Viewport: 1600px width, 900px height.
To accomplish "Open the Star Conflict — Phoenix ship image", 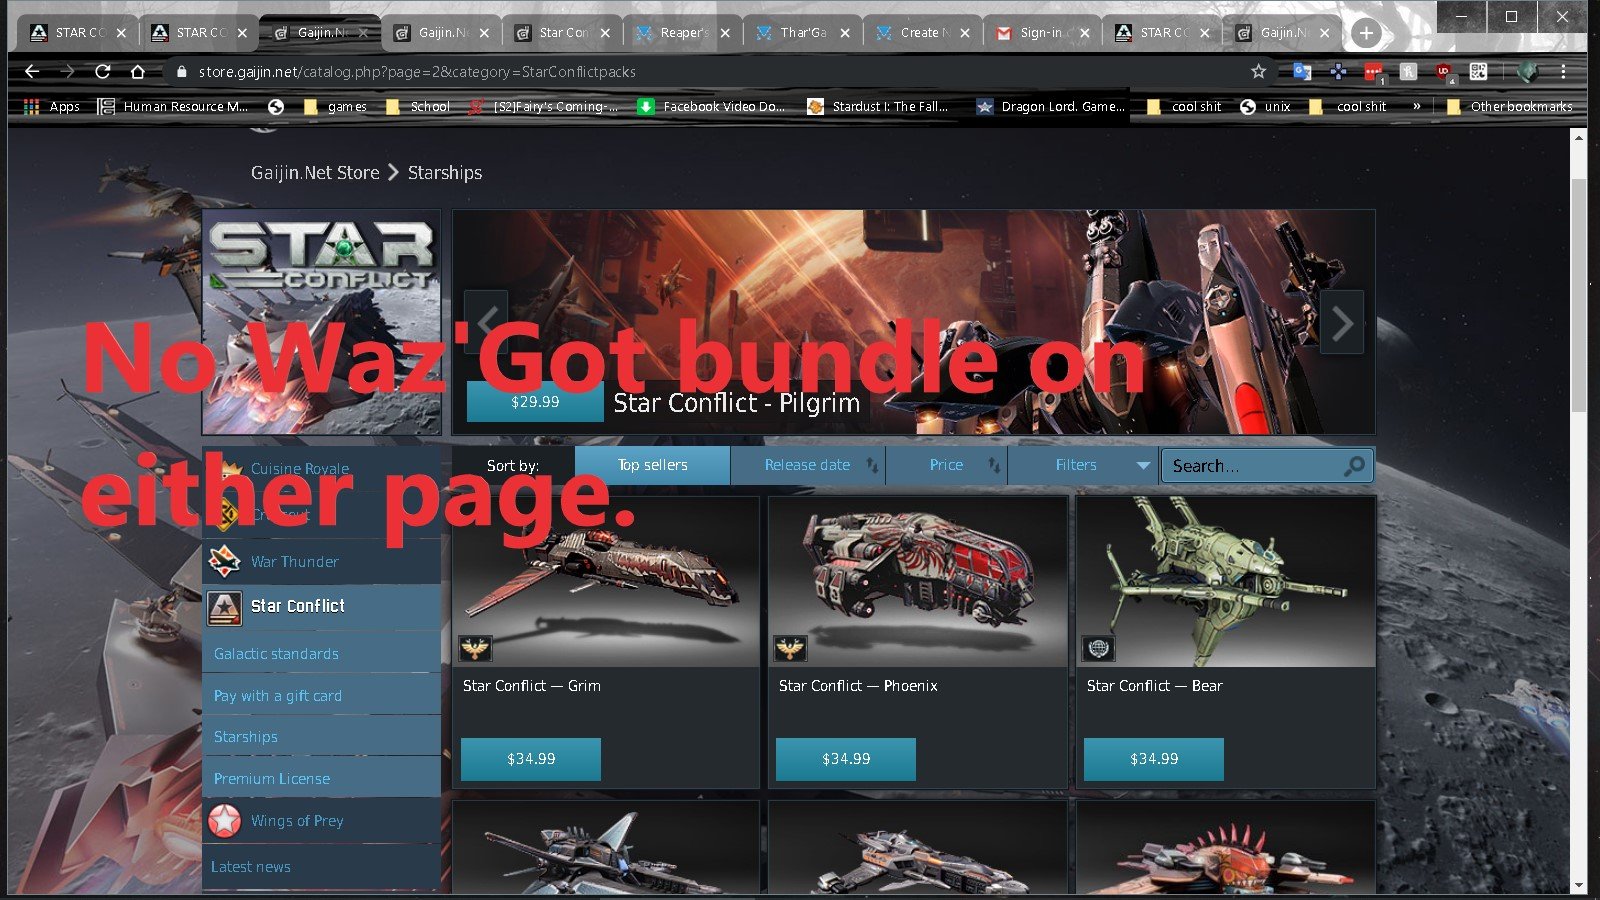I will pyautogui.click(x=918, y=582).
